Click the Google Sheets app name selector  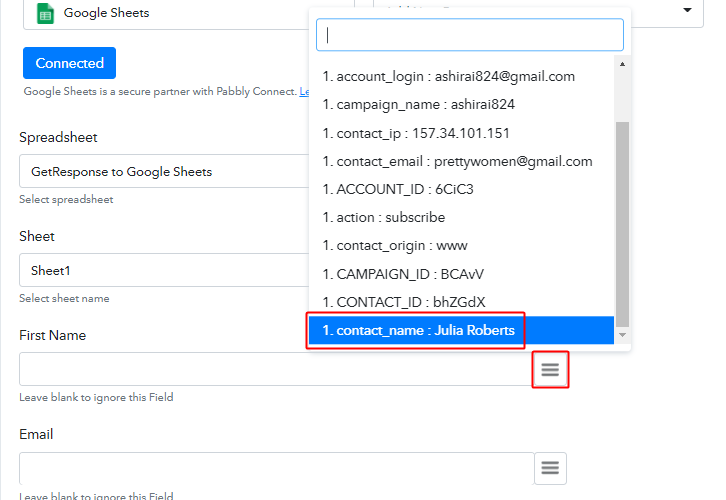coord(166,13)
